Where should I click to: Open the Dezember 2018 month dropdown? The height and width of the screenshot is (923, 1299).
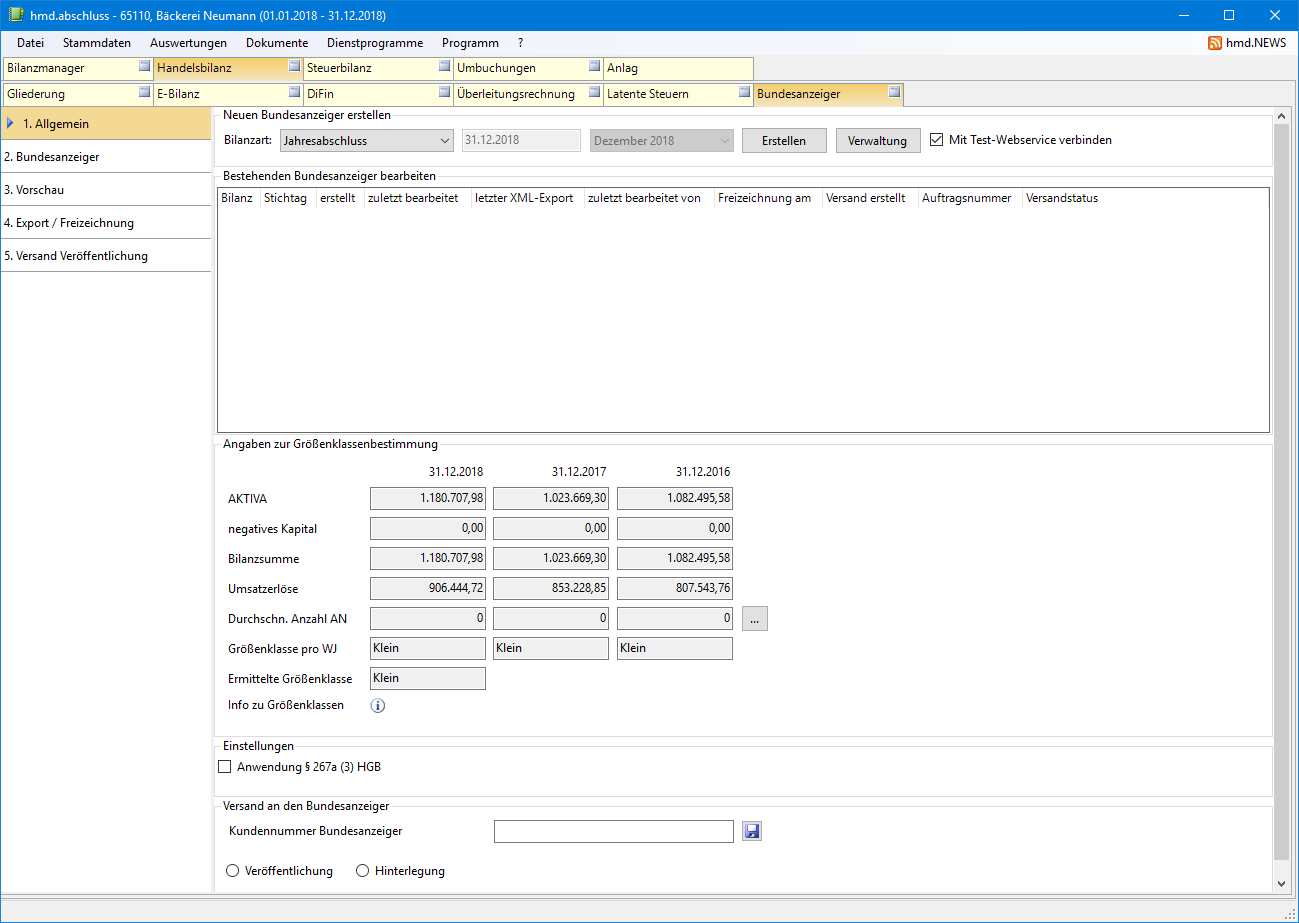click(x=662, y=141)
